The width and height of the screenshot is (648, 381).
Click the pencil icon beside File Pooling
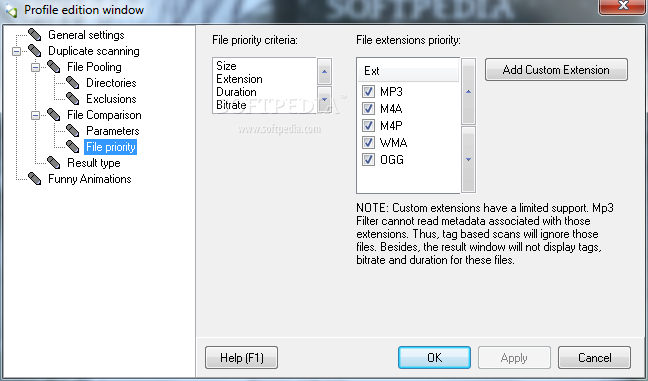tap(53, 67)
